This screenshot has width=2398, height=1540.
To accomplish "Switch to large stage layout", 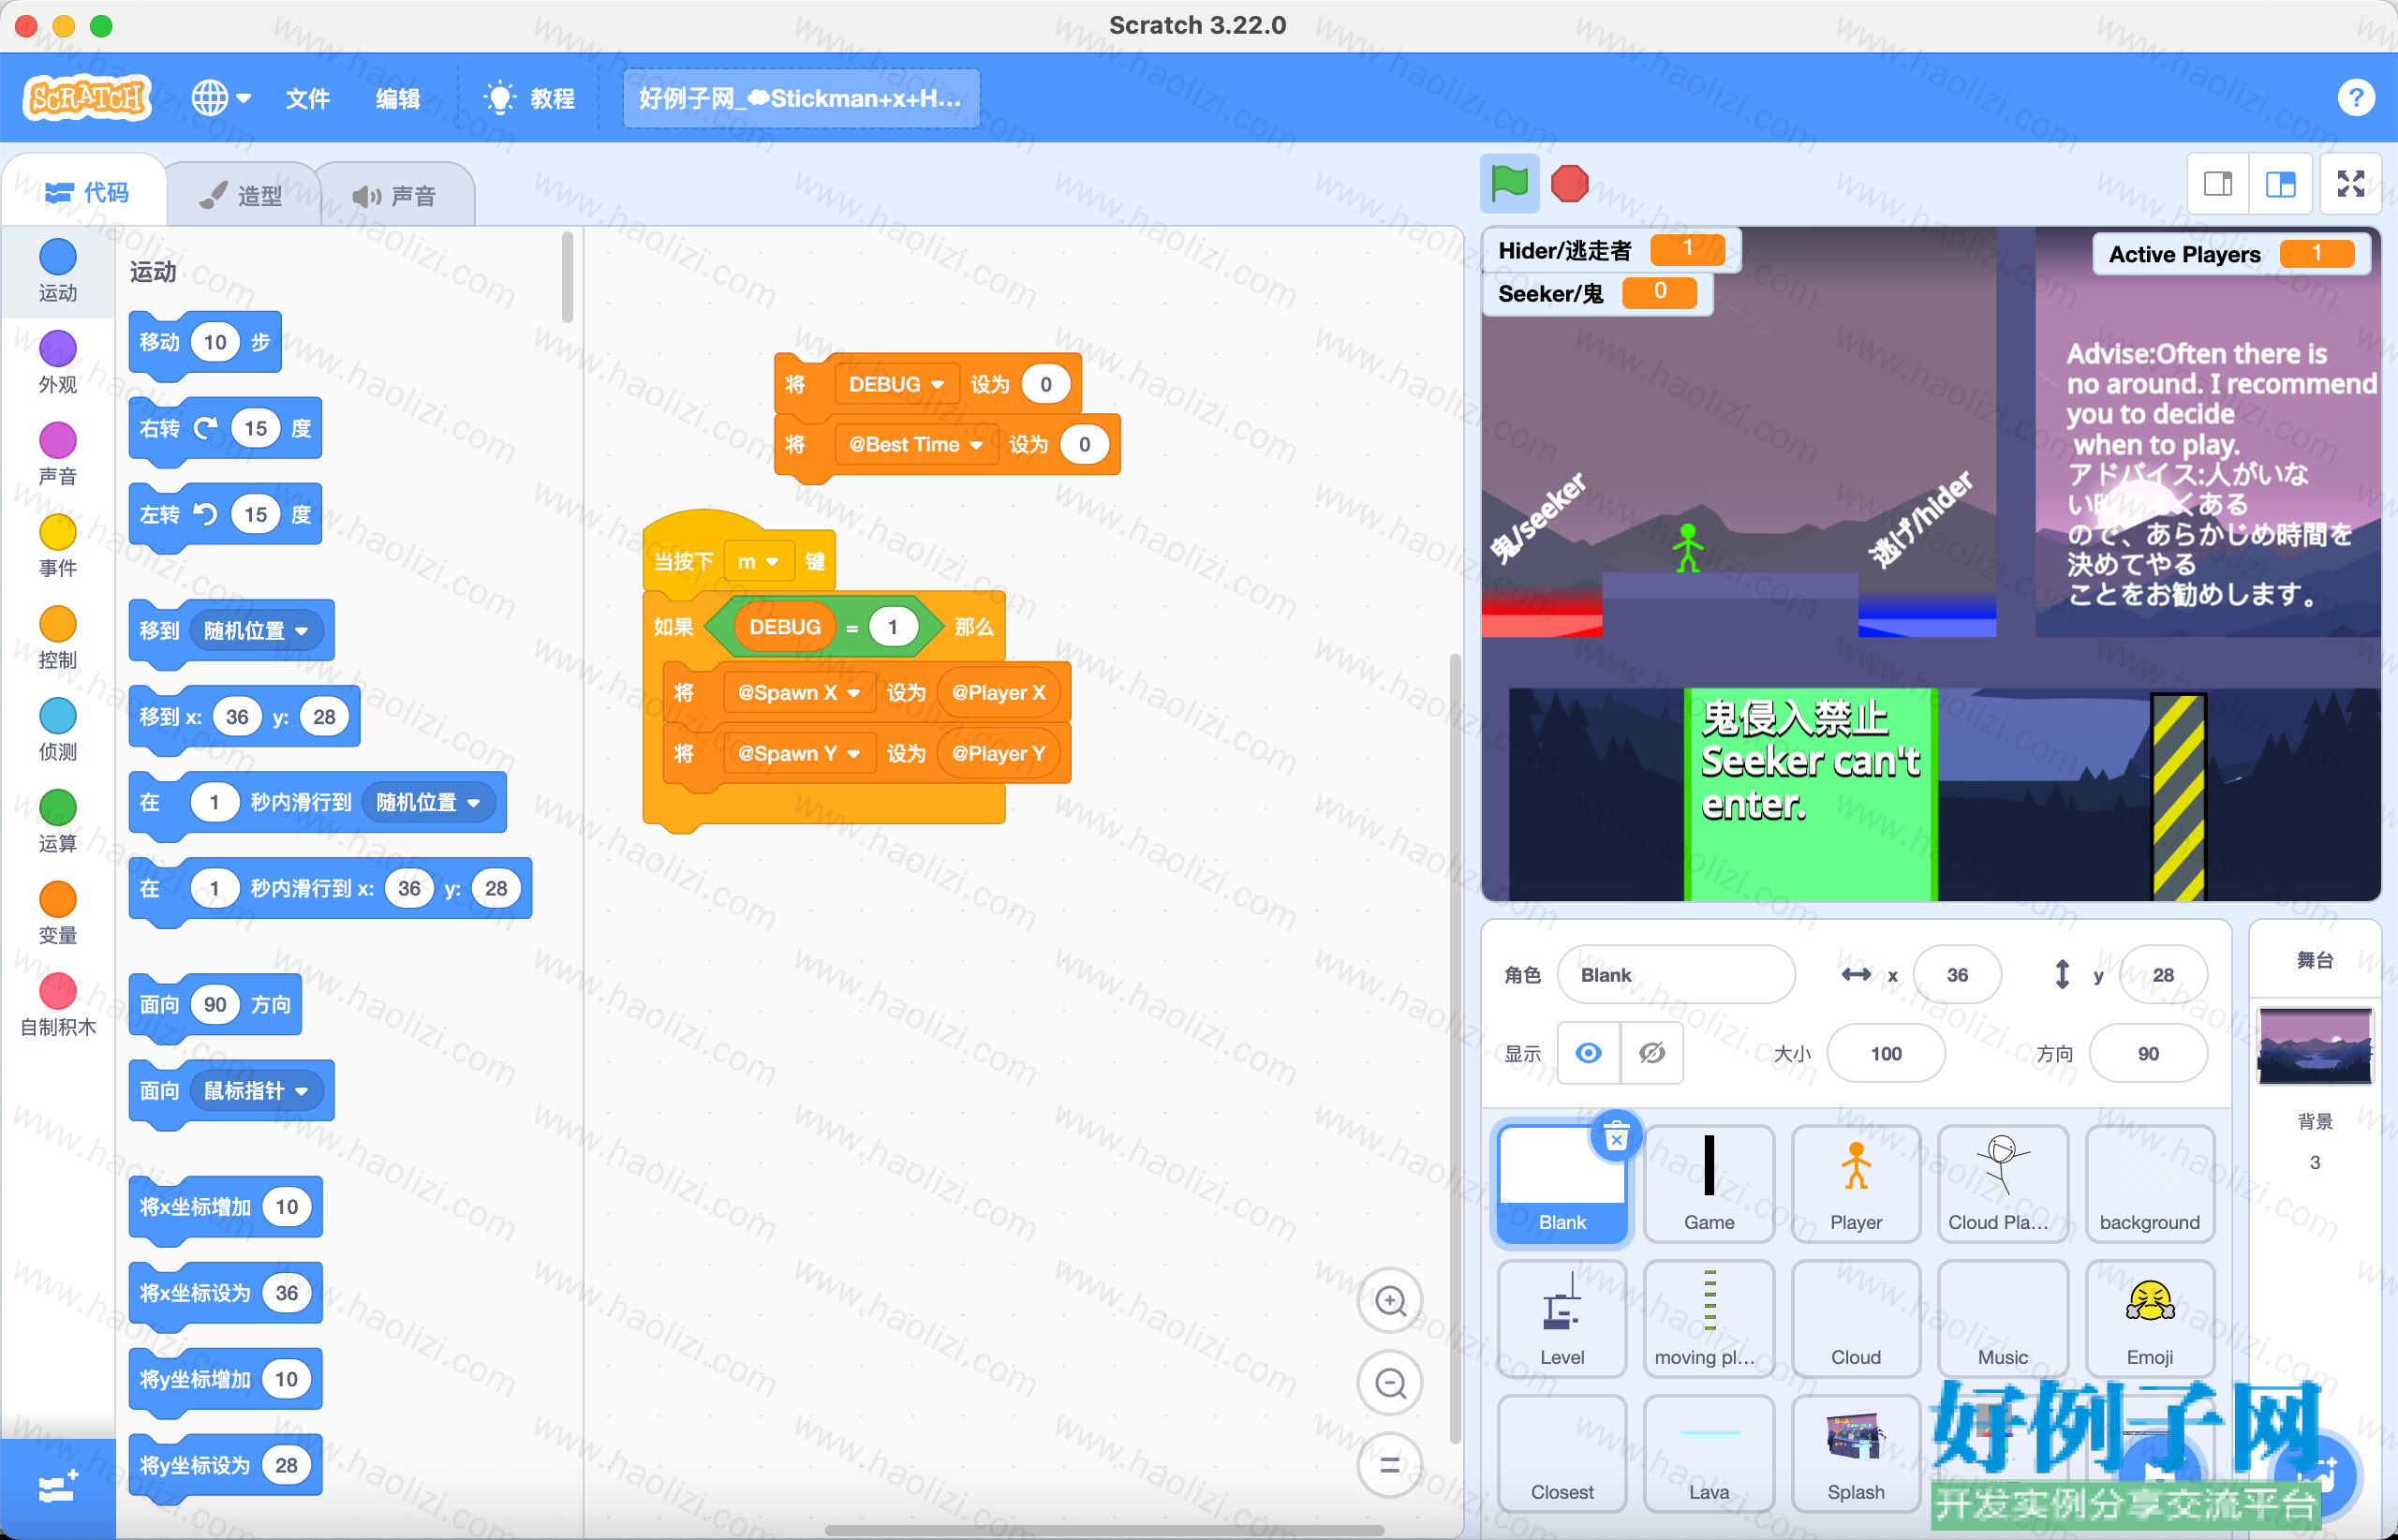I will [2281, 184].
